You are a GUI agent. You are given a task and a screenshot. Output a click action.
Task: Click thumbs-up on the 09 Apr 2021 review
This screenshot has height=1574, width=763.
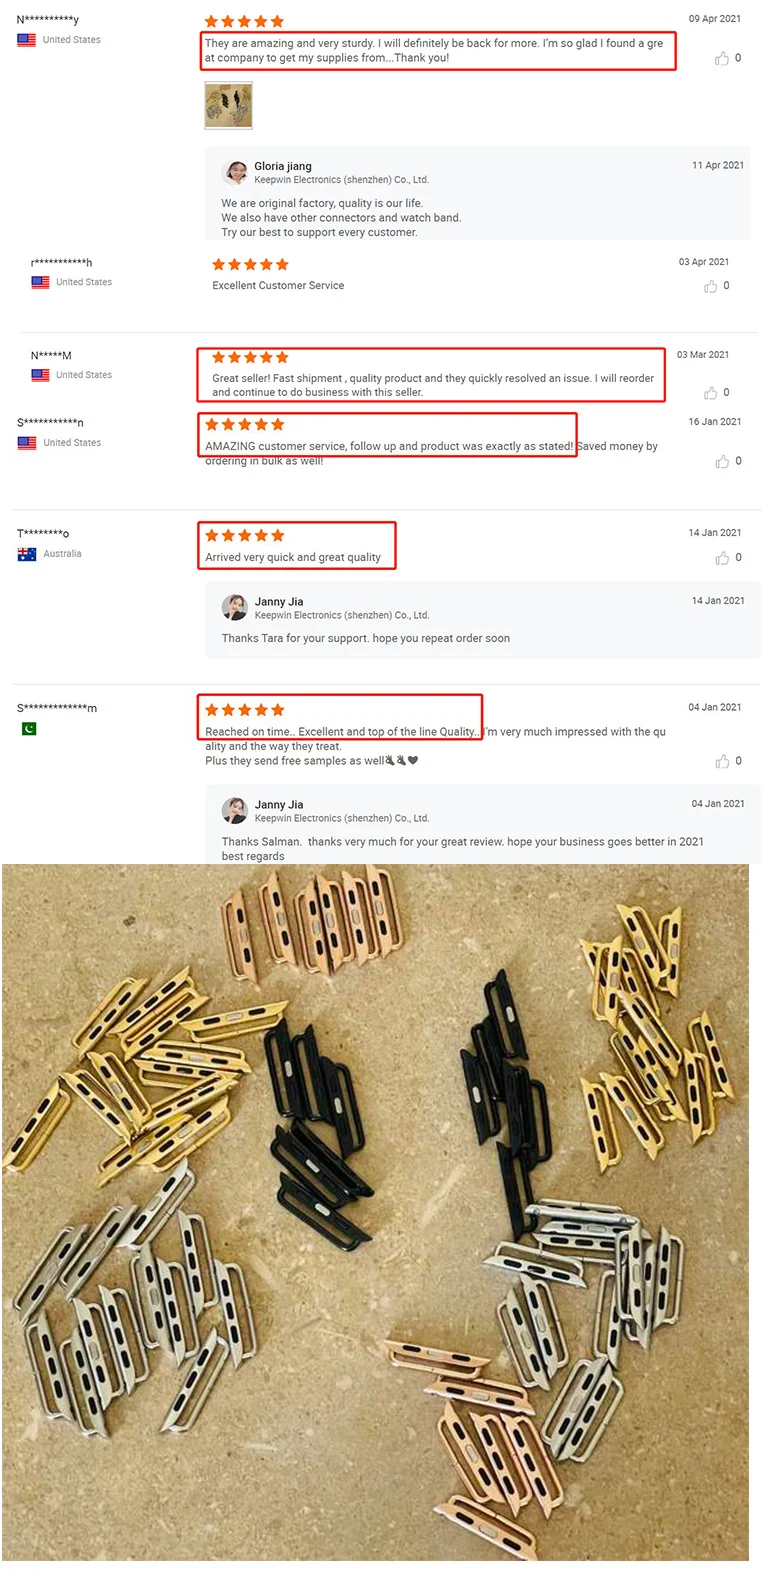(x=721, y=59)
